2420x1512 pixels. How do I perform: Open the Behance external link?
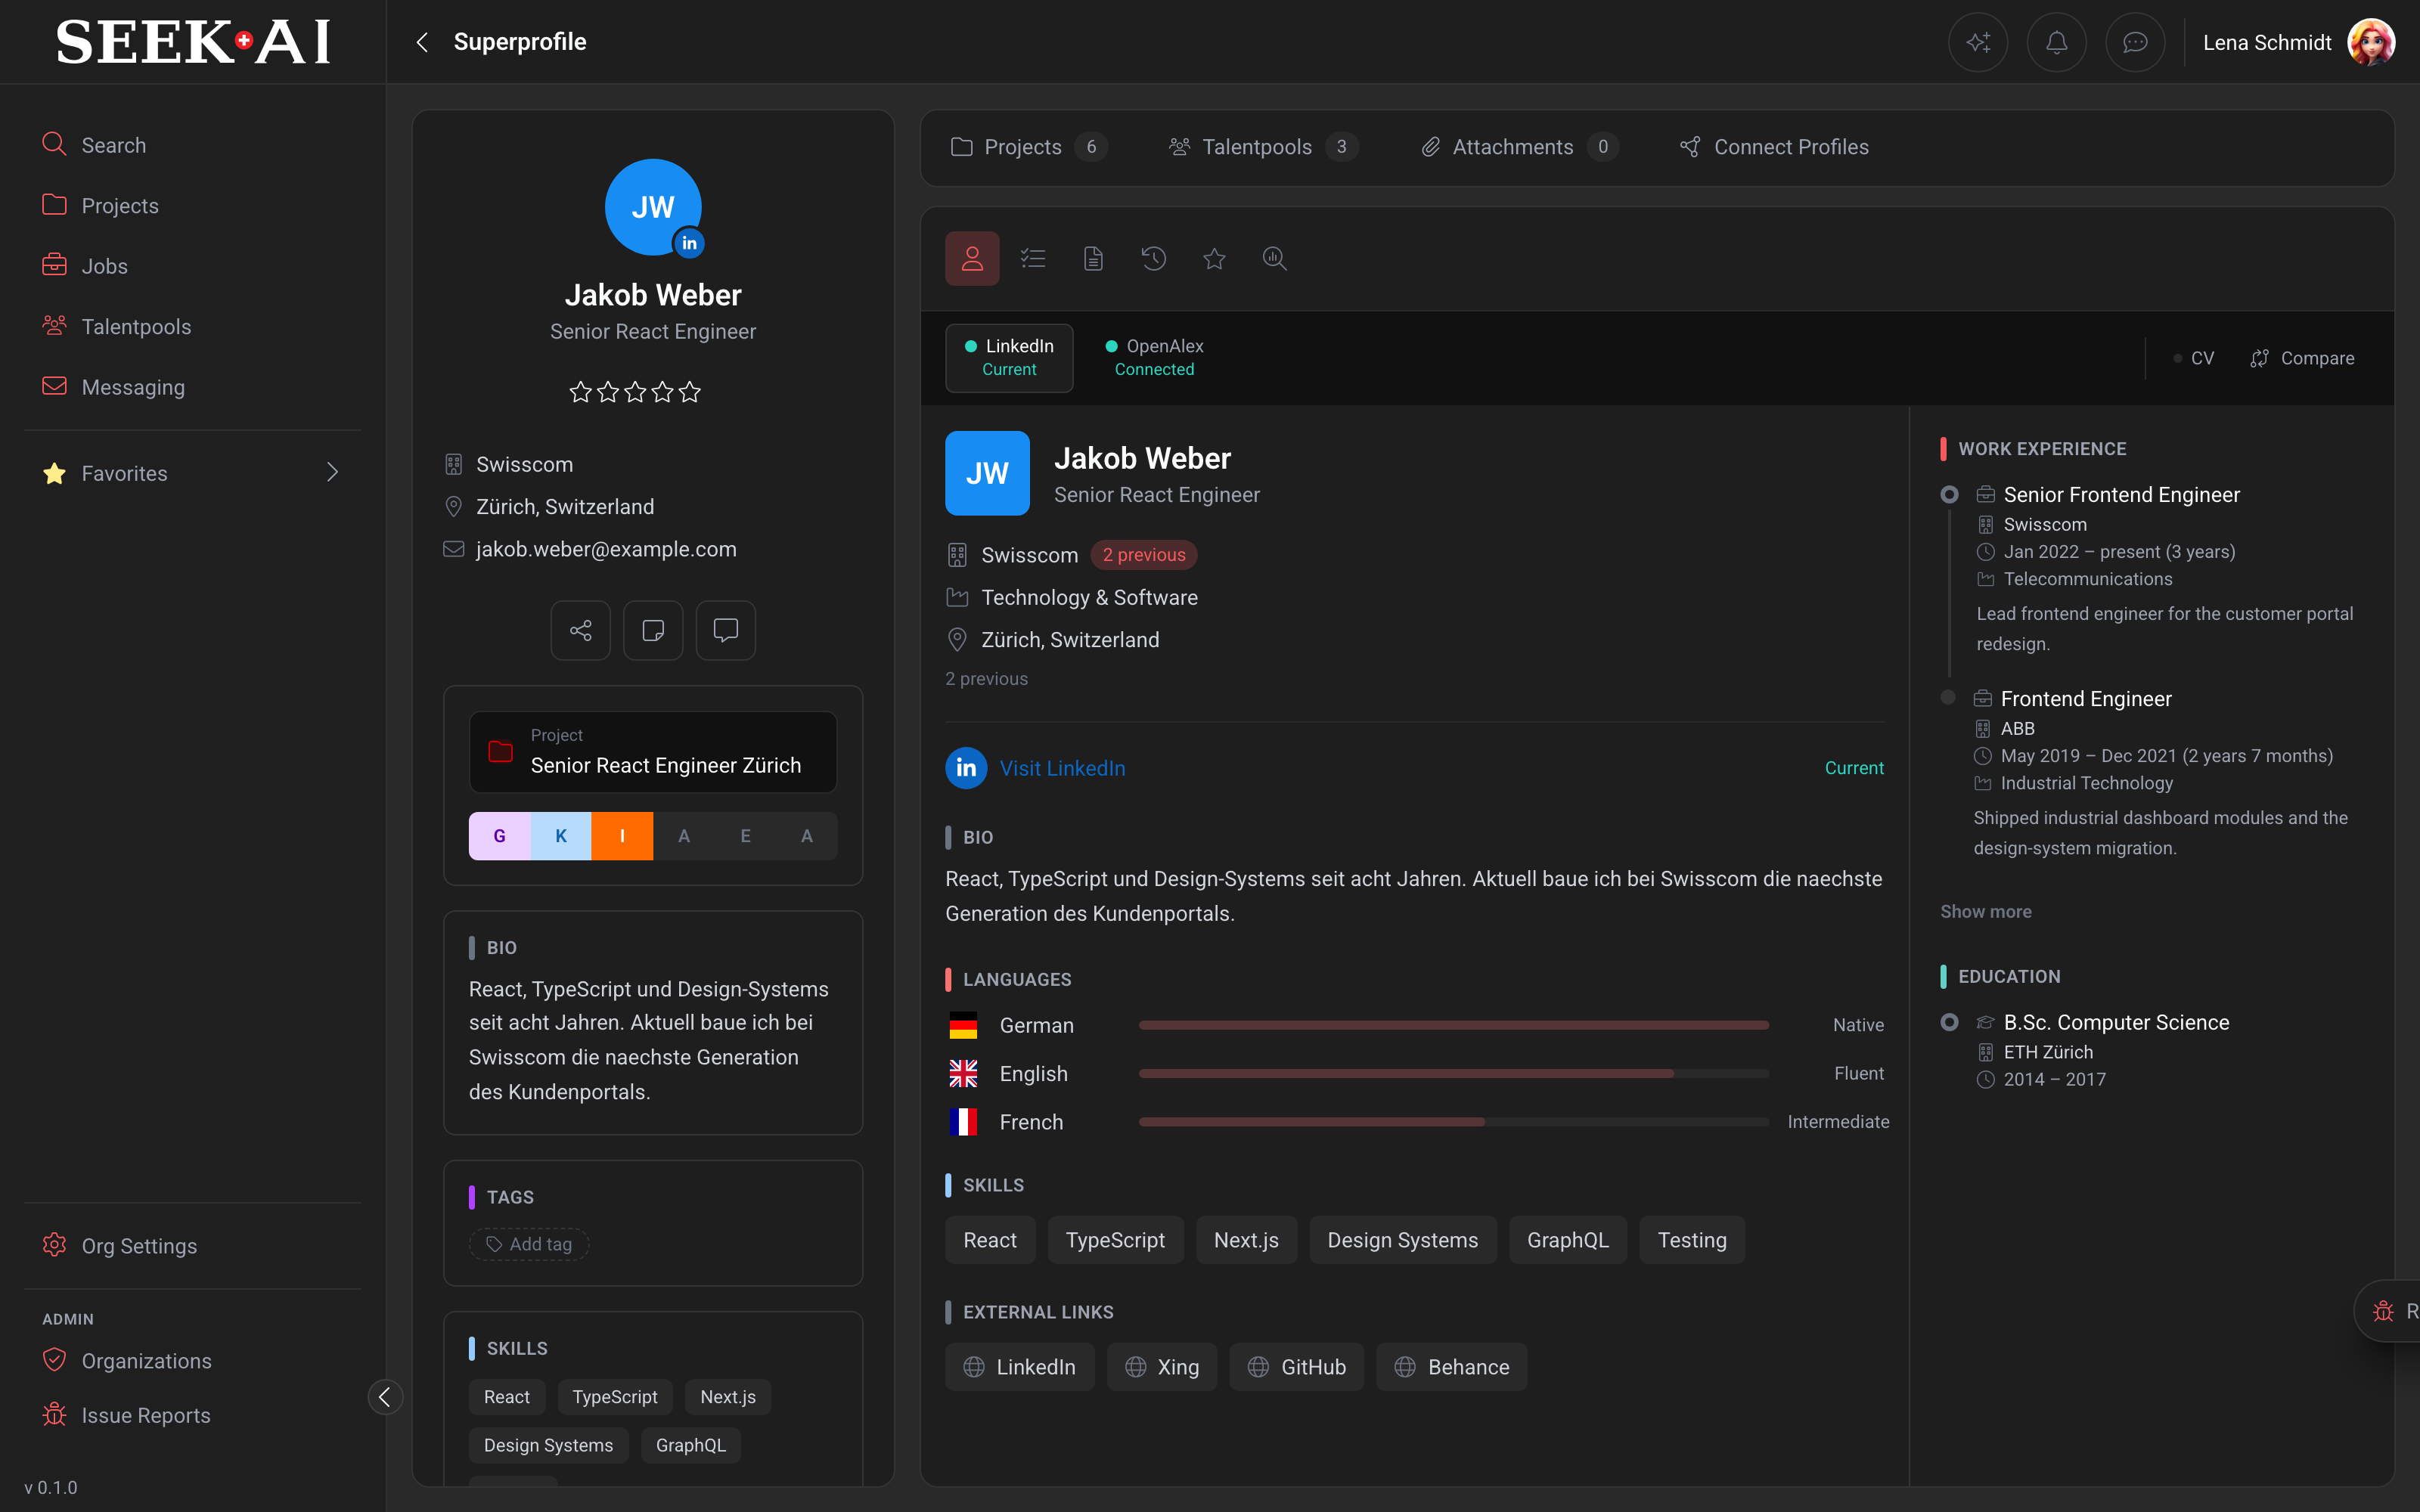click(x=1452, y=1367)
